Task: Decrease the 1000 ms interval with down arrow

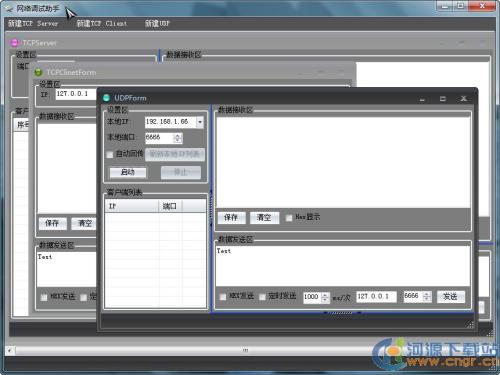Action: coord(325,299)
